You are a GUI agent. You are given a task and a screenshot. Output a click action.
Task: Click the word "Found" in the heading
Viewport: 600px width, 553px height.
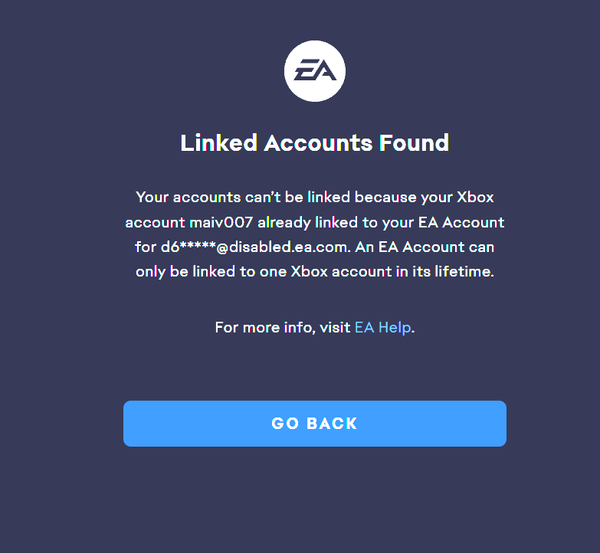[x=414, y=143]
